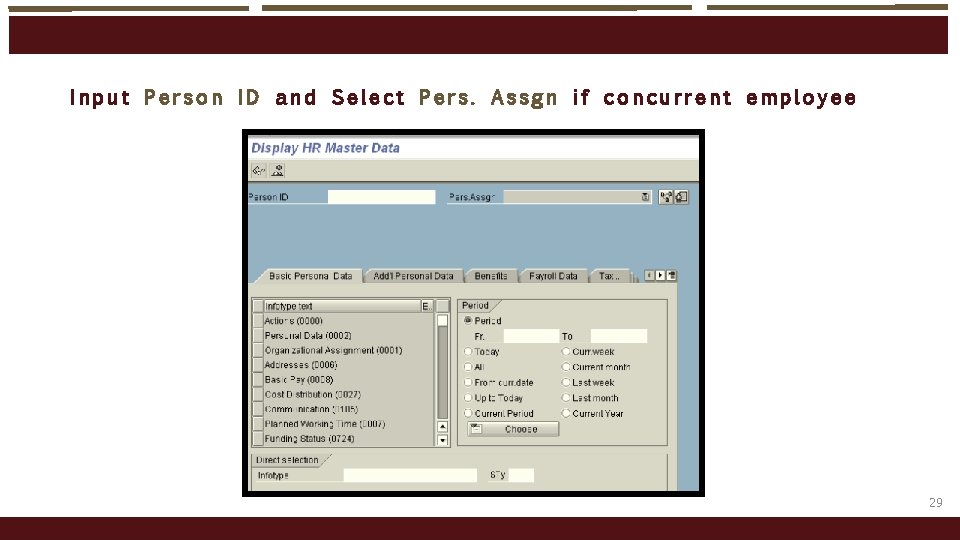Move the tab strip to the right
The image size is (960, 540).
[660, 276]
